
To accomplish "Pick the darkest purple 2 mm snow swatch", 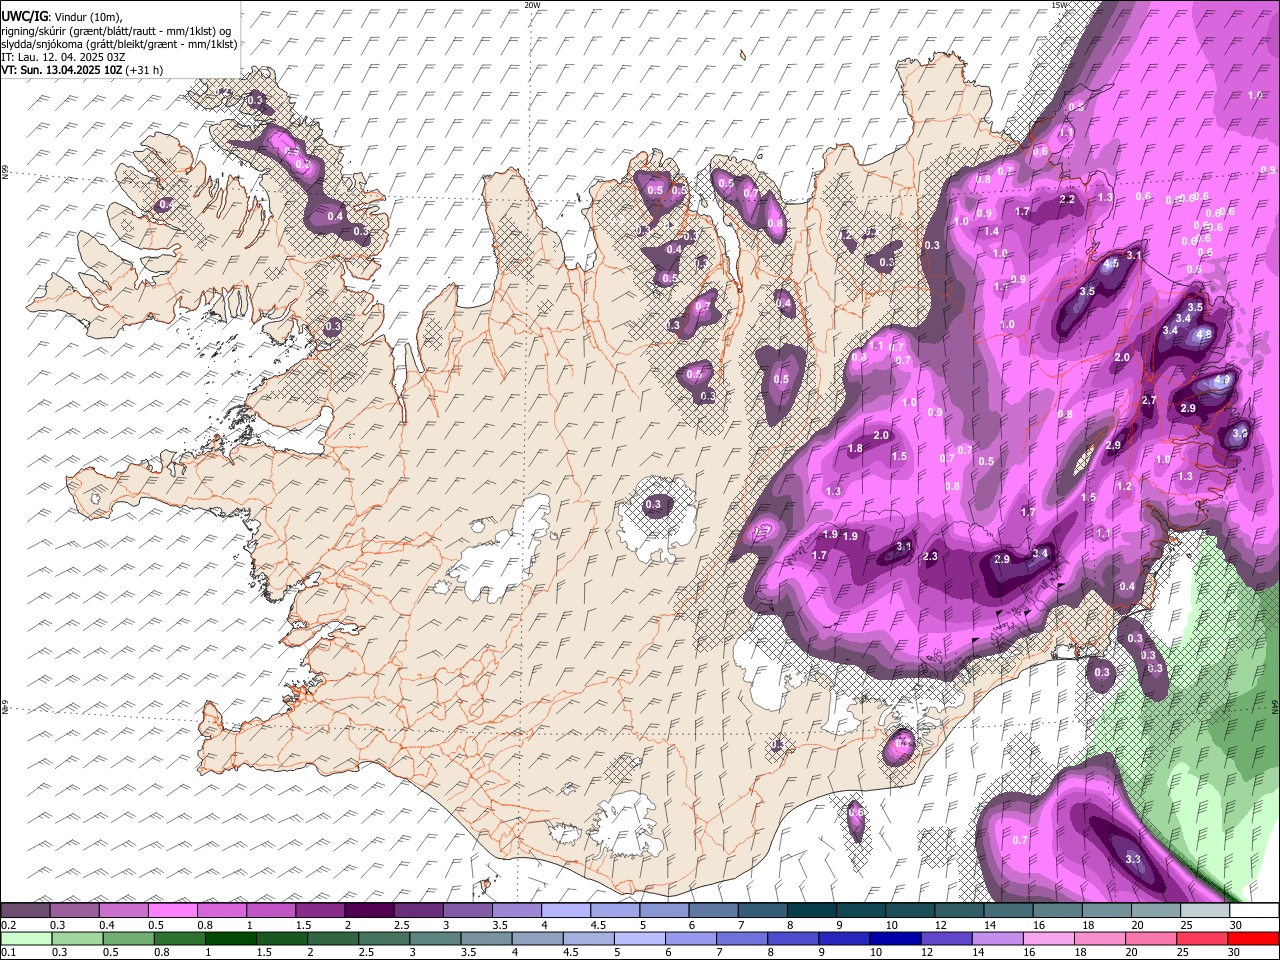I will pyautogui.click(x=369, y=910).
